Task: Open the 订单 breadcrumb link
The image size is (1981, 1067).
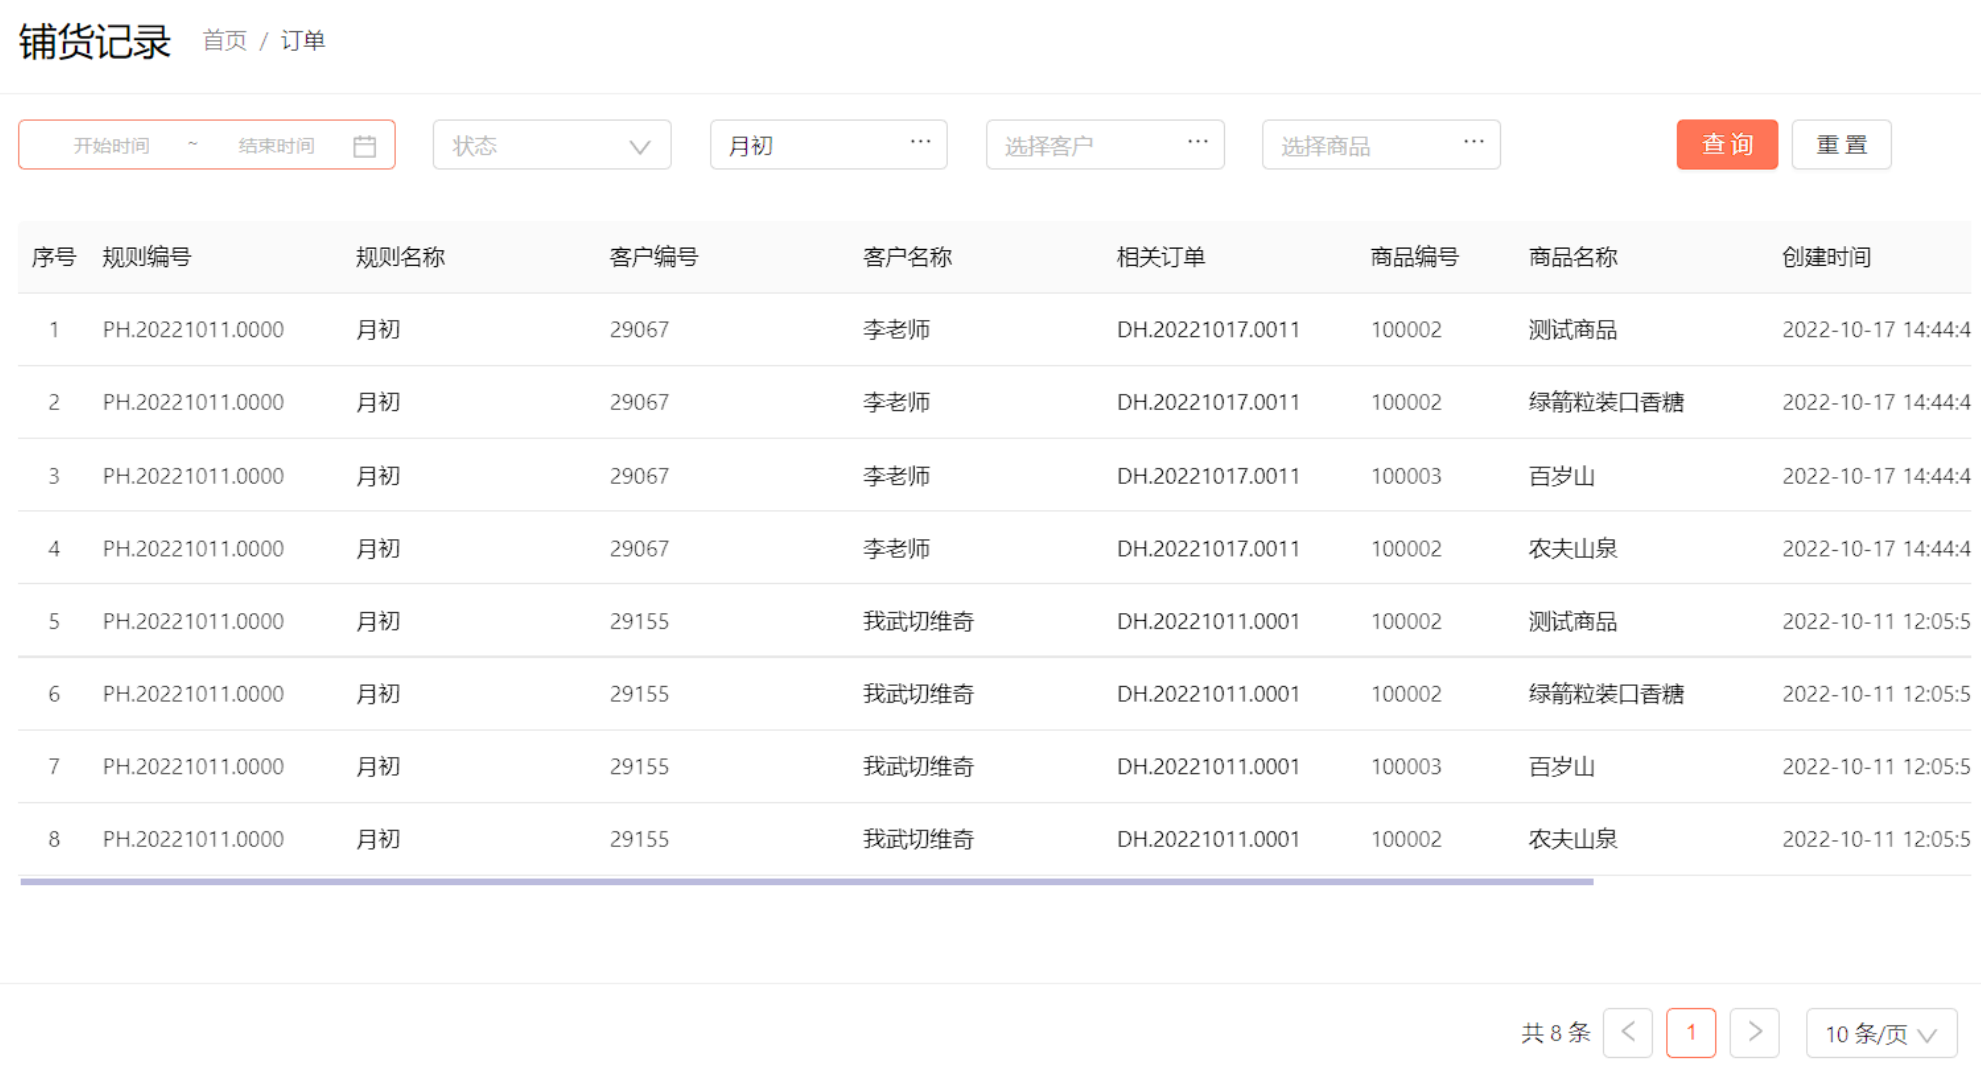Action: (x=303, y=41)
